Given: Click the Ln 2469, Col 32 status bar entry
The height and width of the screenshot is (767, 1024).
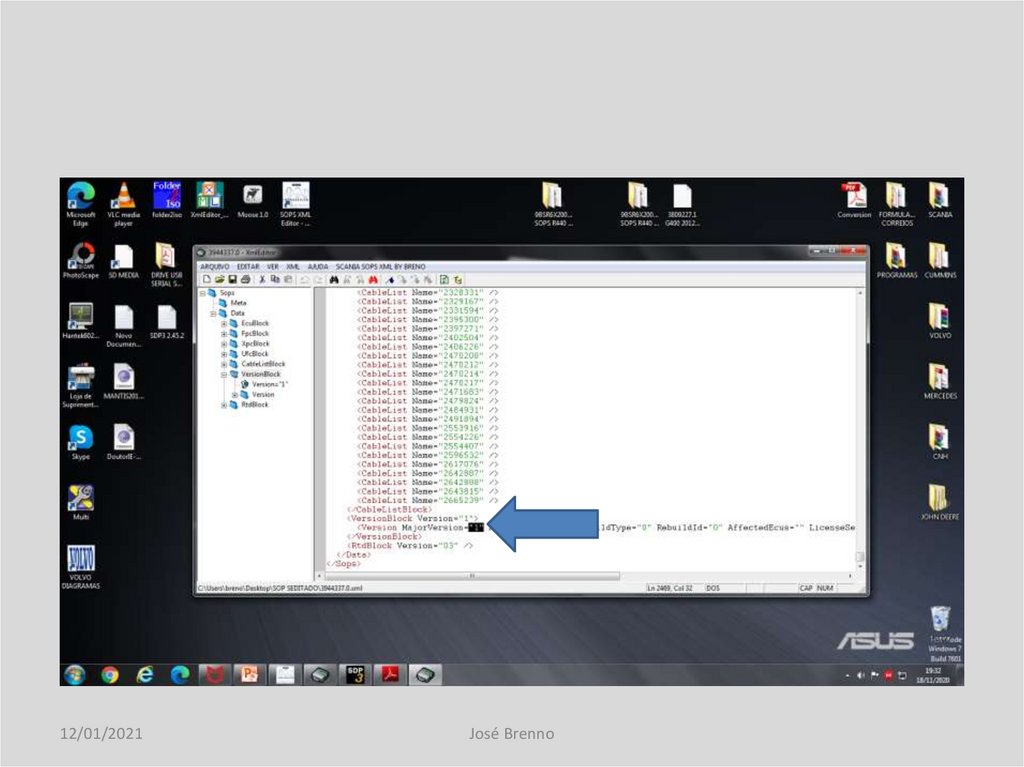Looking at the screenshot, I should 670,588.
